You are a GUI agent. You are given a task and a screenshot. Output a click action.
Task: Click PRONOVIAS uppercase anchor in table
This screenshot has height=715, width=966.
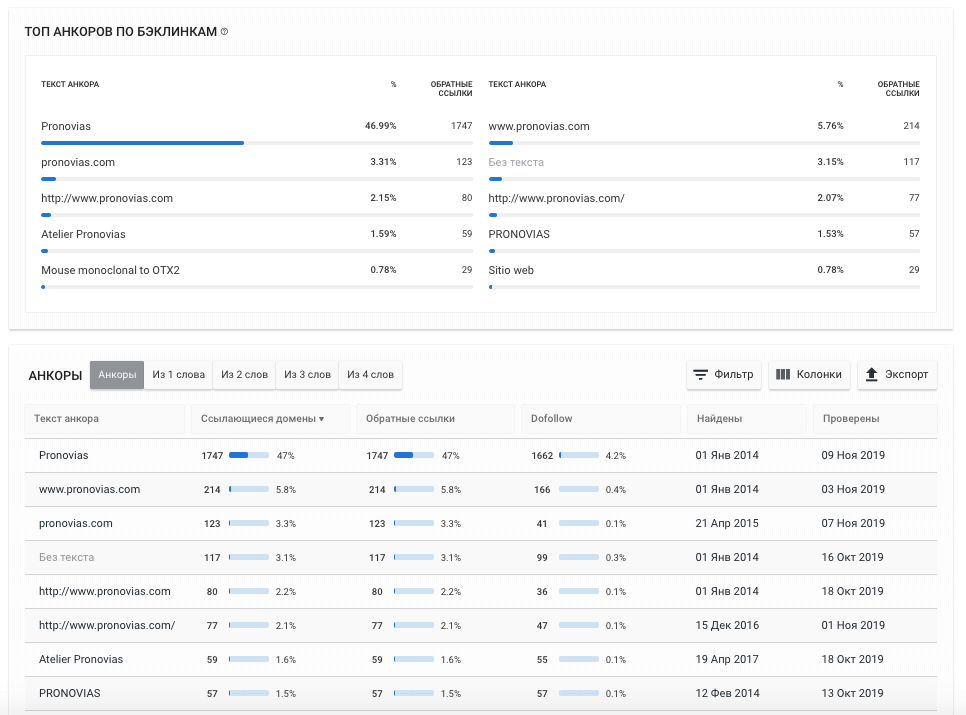[70, 693]
